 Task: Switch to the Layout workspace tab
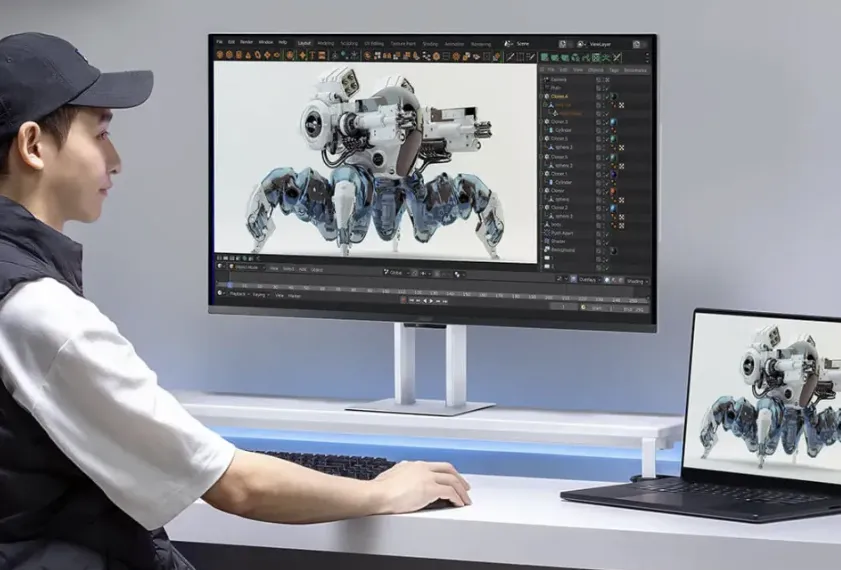pos(304,43)
